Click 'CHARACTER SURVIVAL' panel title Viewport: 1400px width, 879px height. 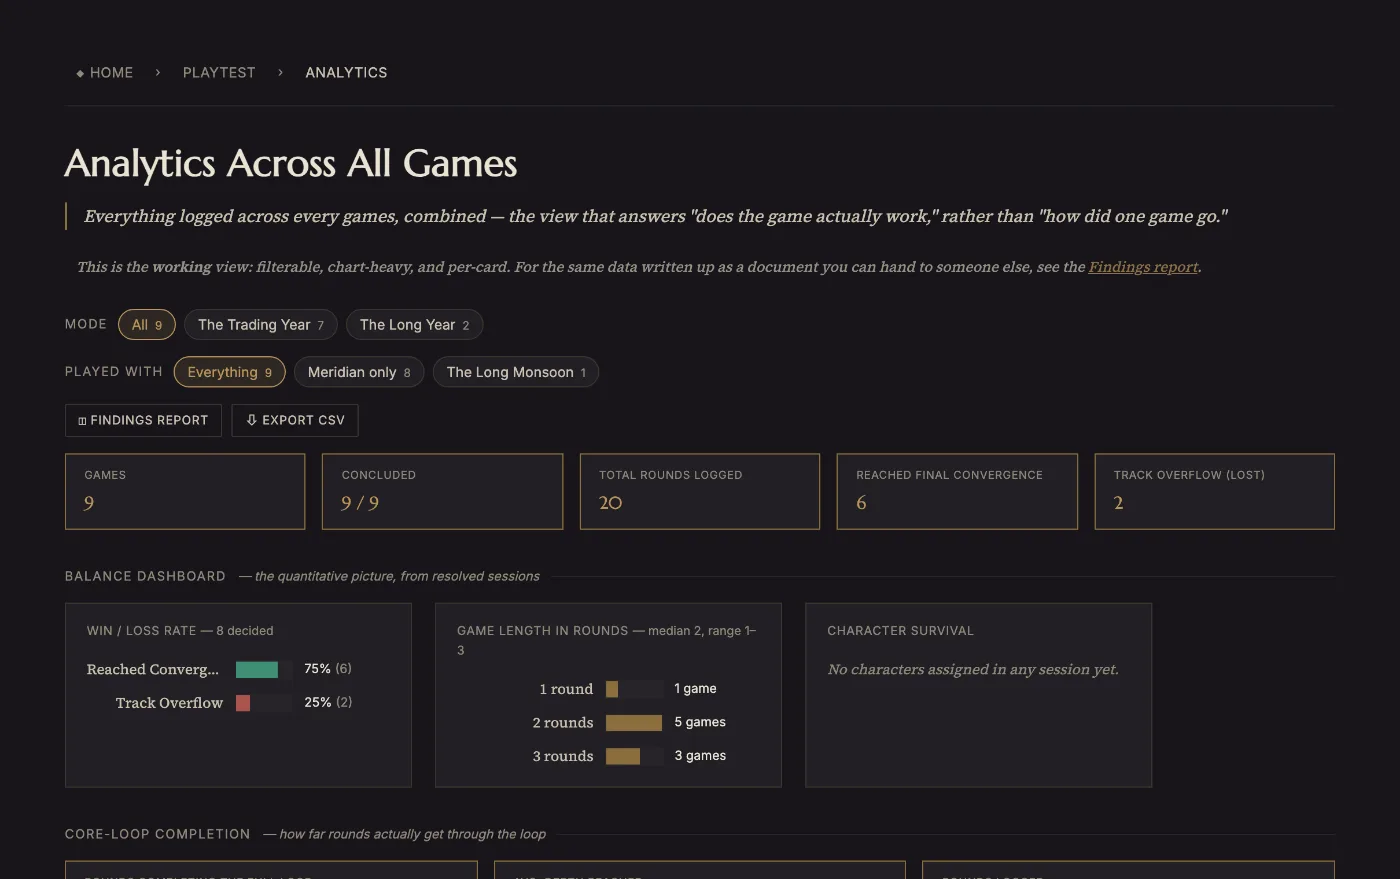pos(900,631)
